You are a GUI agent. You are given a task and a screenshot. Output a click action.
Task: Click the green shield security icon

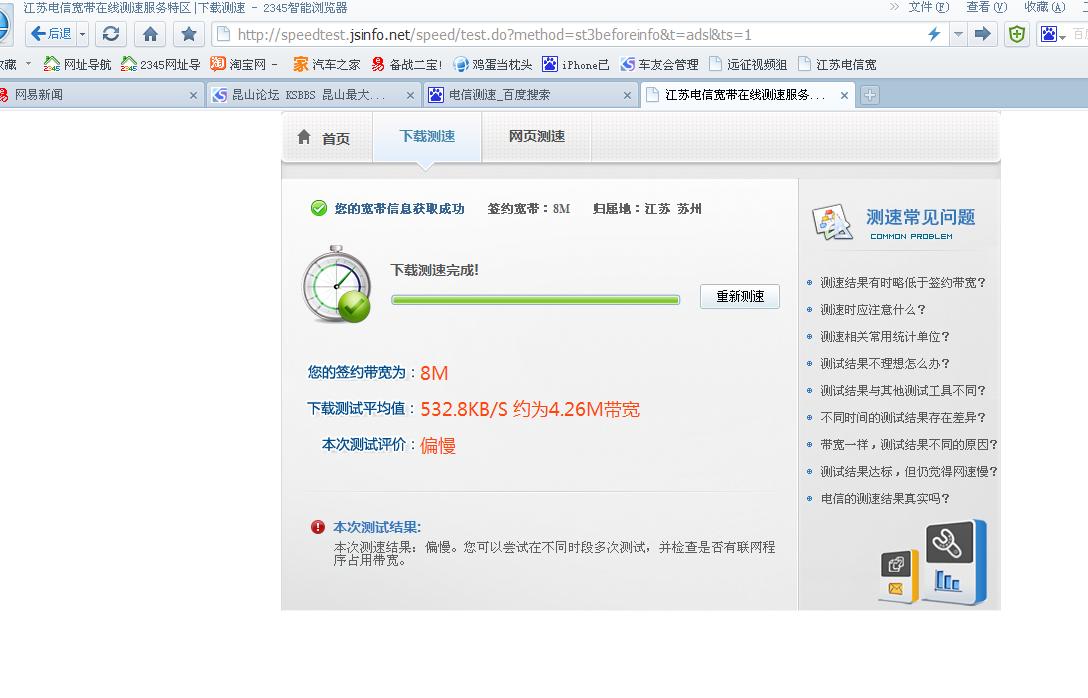[x=1017, y=34]
